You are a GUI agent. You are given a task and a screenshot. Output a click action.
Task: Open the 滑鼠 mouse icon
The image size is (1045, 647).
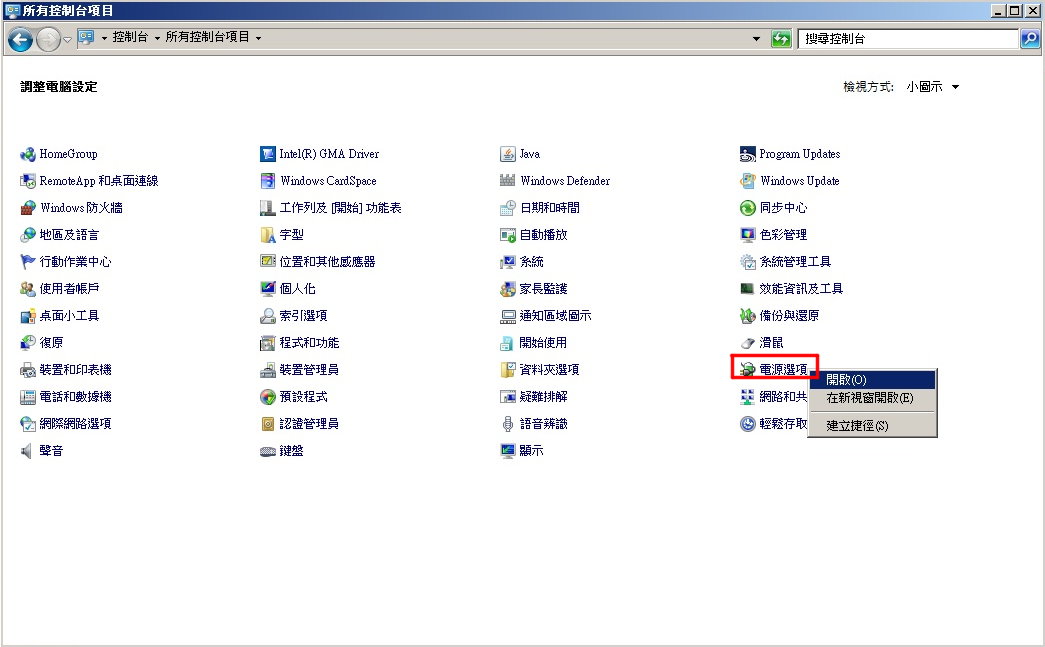[747, 343]
